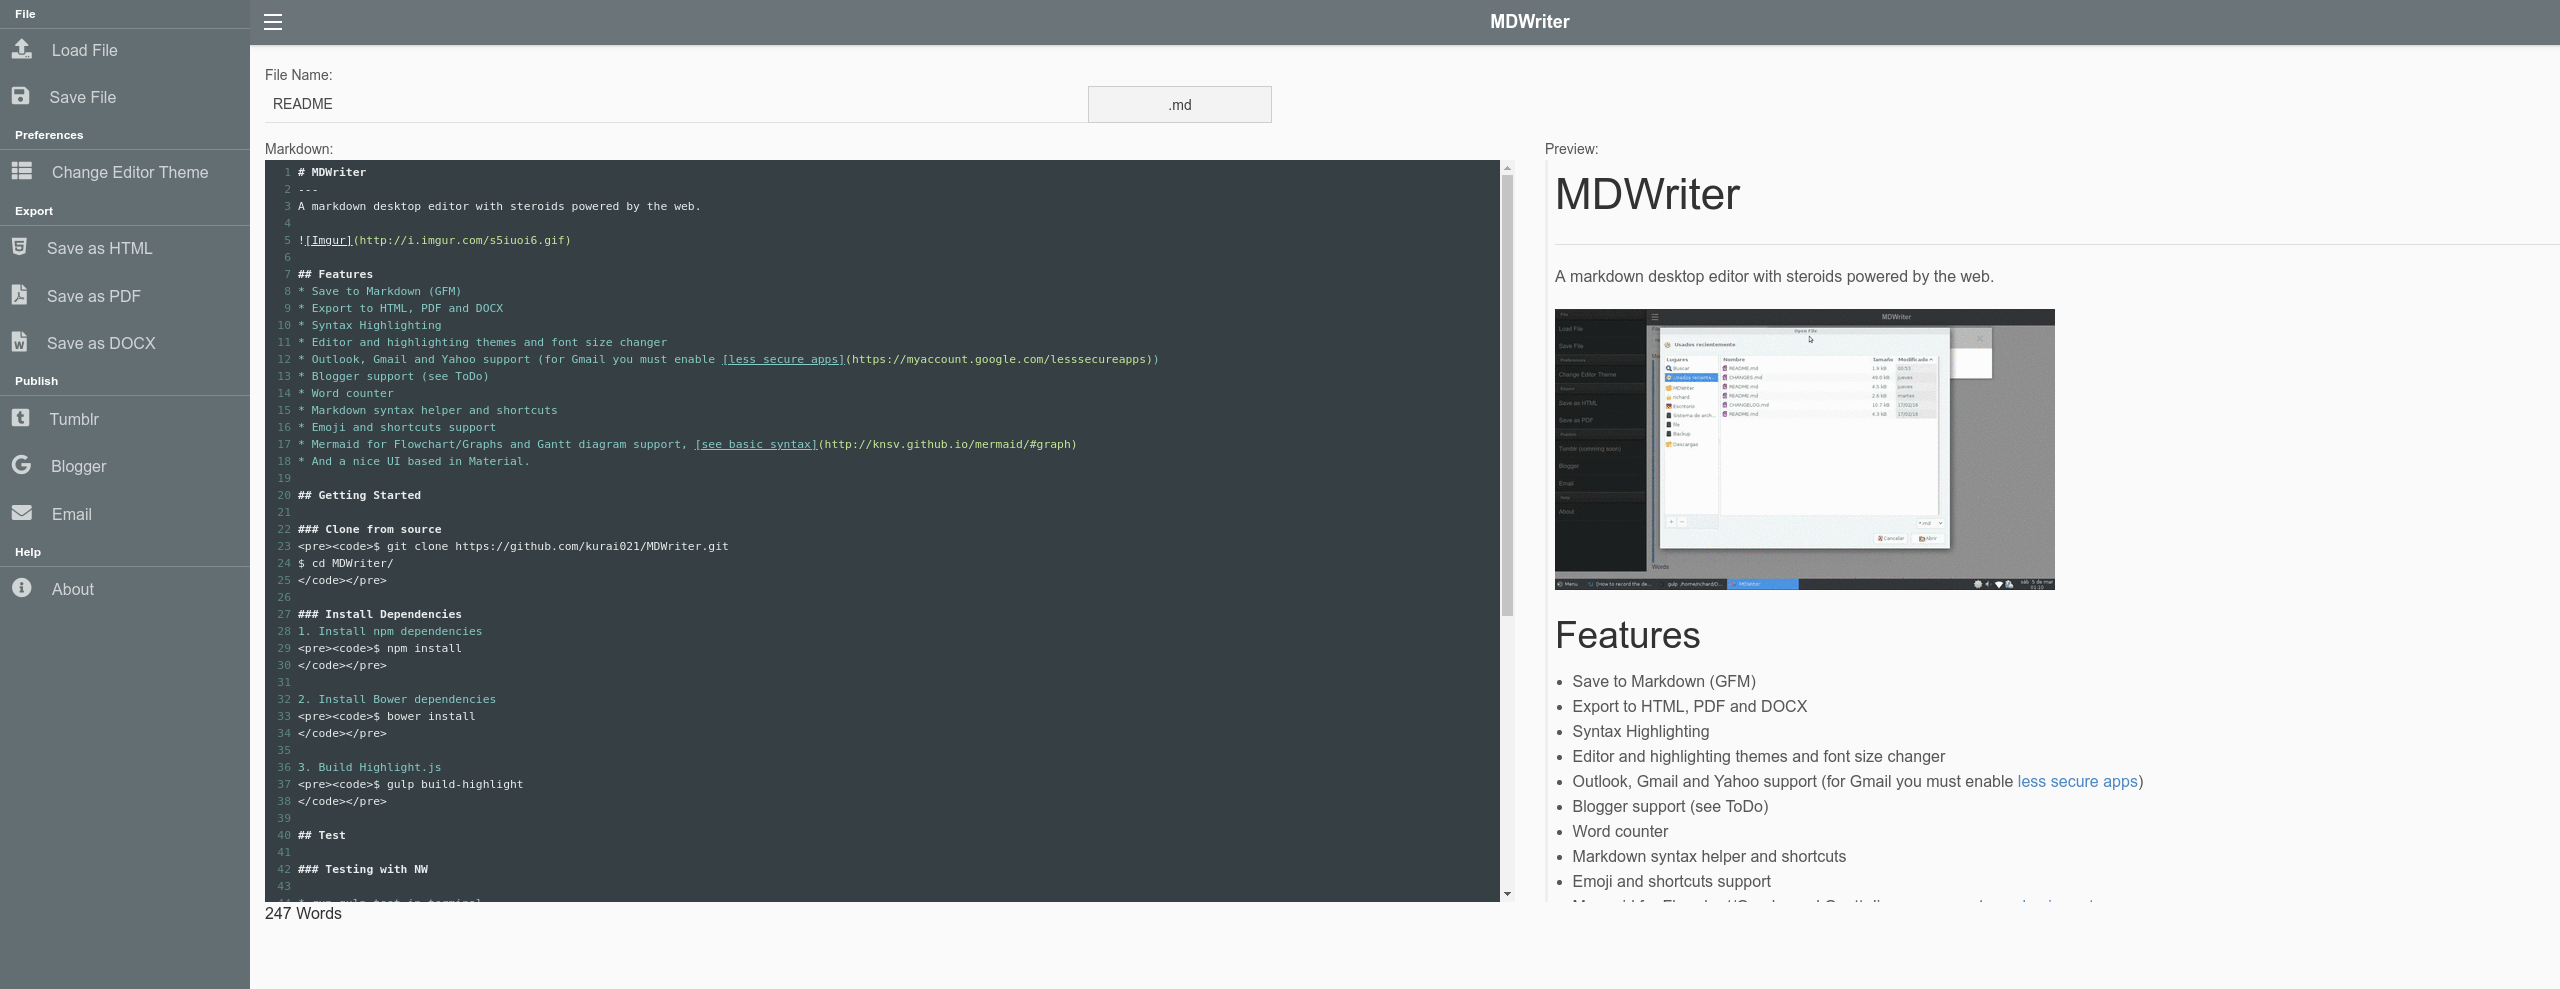Select the Preferences section in sidebar
Image resolution: width=2560 pixels, height=989 pixels.
50,134
